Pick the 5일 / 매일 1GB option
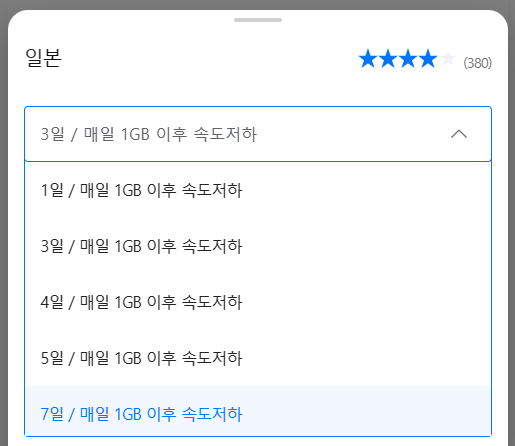The height and width of the screenshot is (446, 515). pyautogui.click(x=258, y=358)
